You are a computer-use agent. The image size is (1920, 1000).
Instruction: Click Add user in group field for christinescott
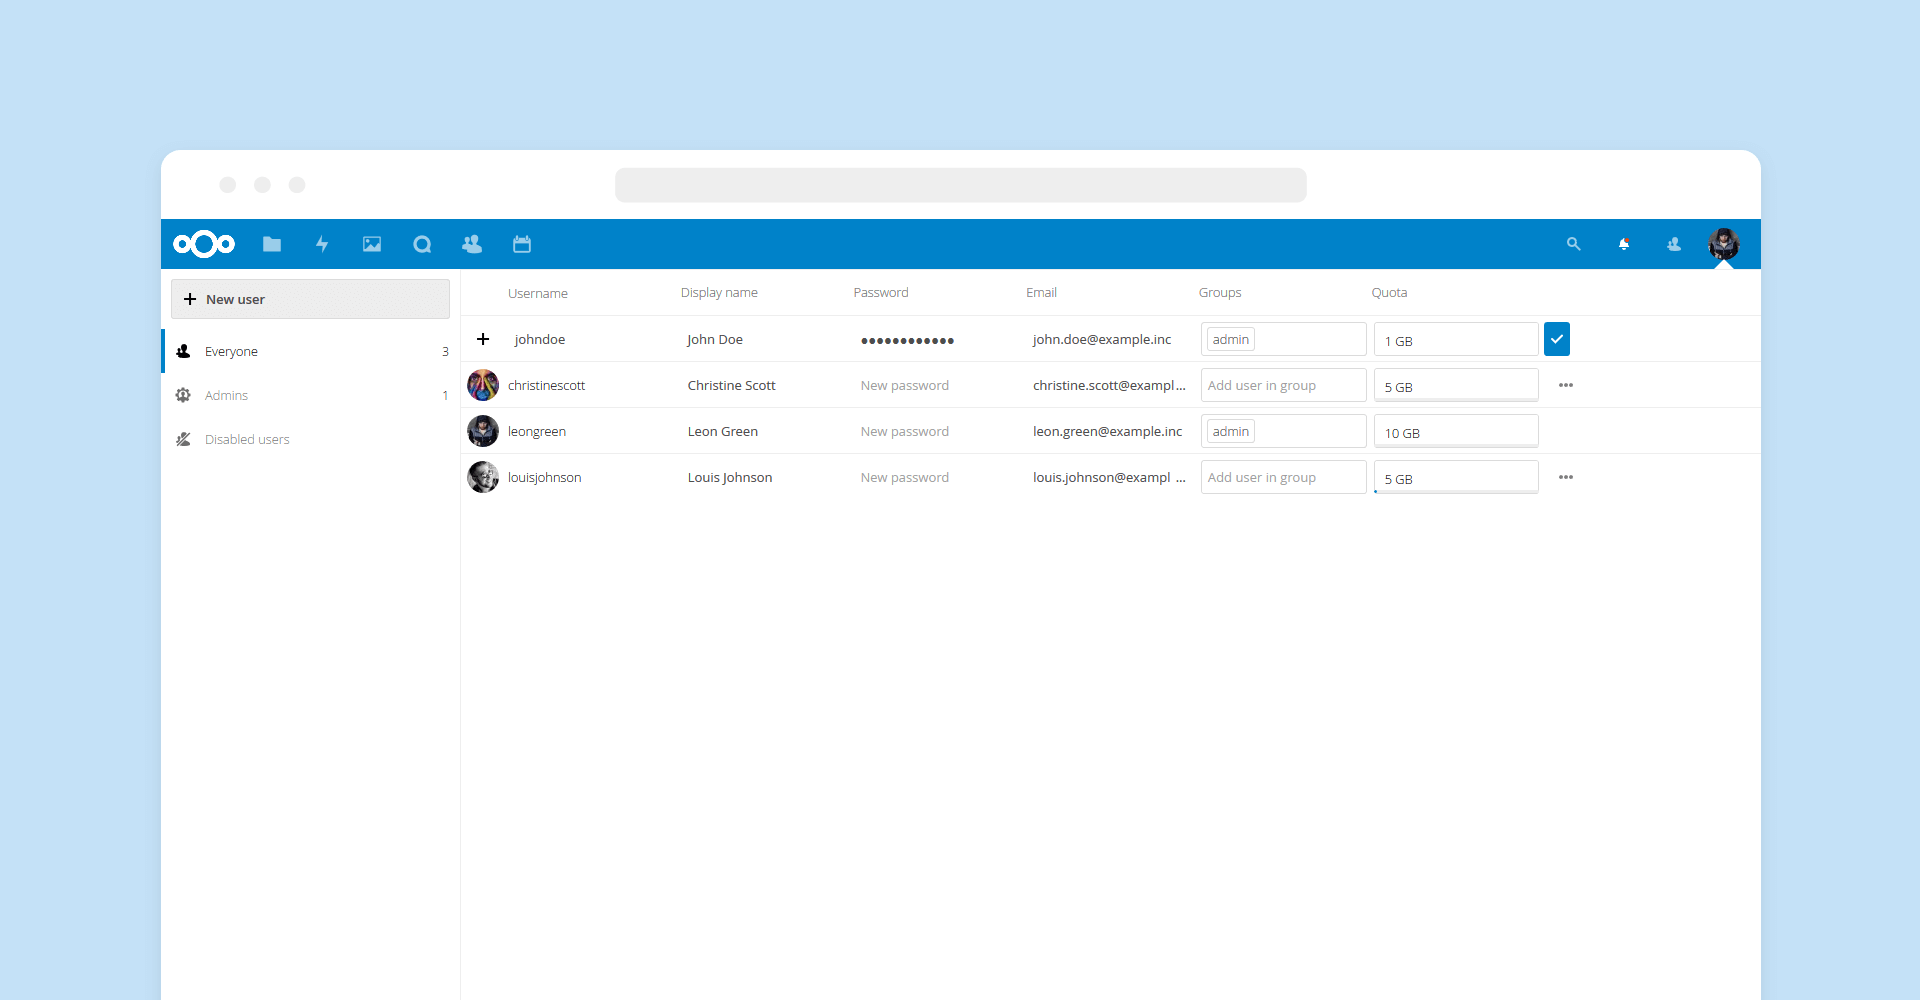click(x=1283, y=384)
